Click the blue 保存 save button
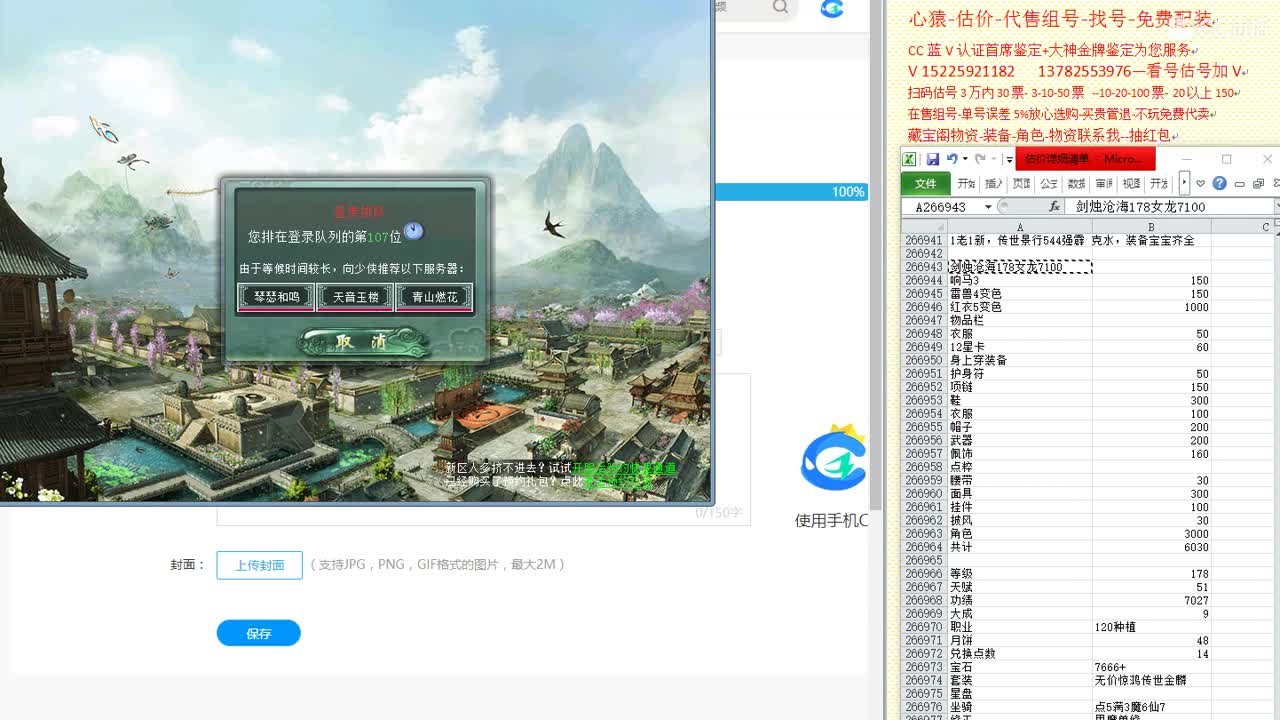This screenshot has width=1280, height=720. [x=259, y=633]
